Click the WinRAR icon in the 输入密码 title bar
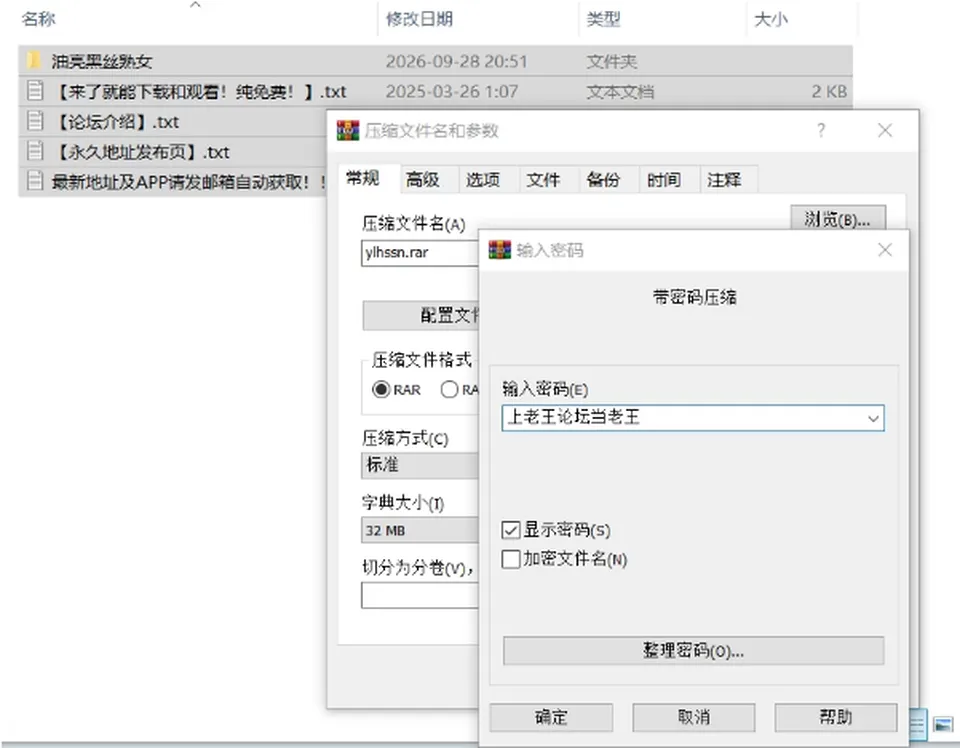 click(x=500, y=250)
